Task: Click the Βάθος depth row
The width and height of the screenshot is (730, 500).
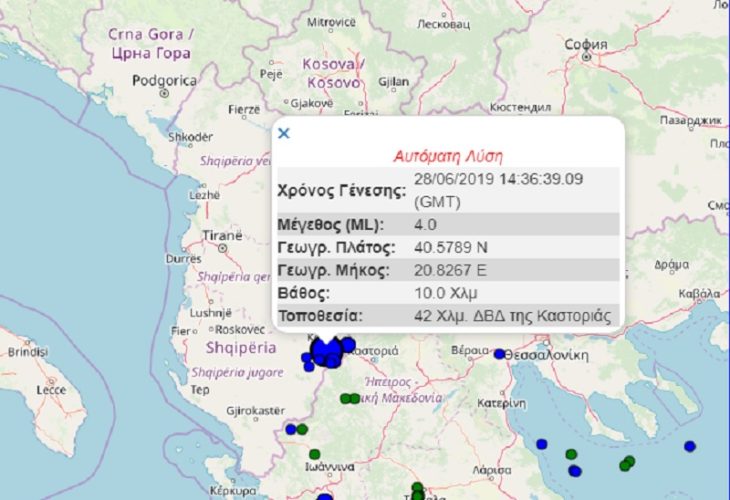Action: click(x=446, y=294)
